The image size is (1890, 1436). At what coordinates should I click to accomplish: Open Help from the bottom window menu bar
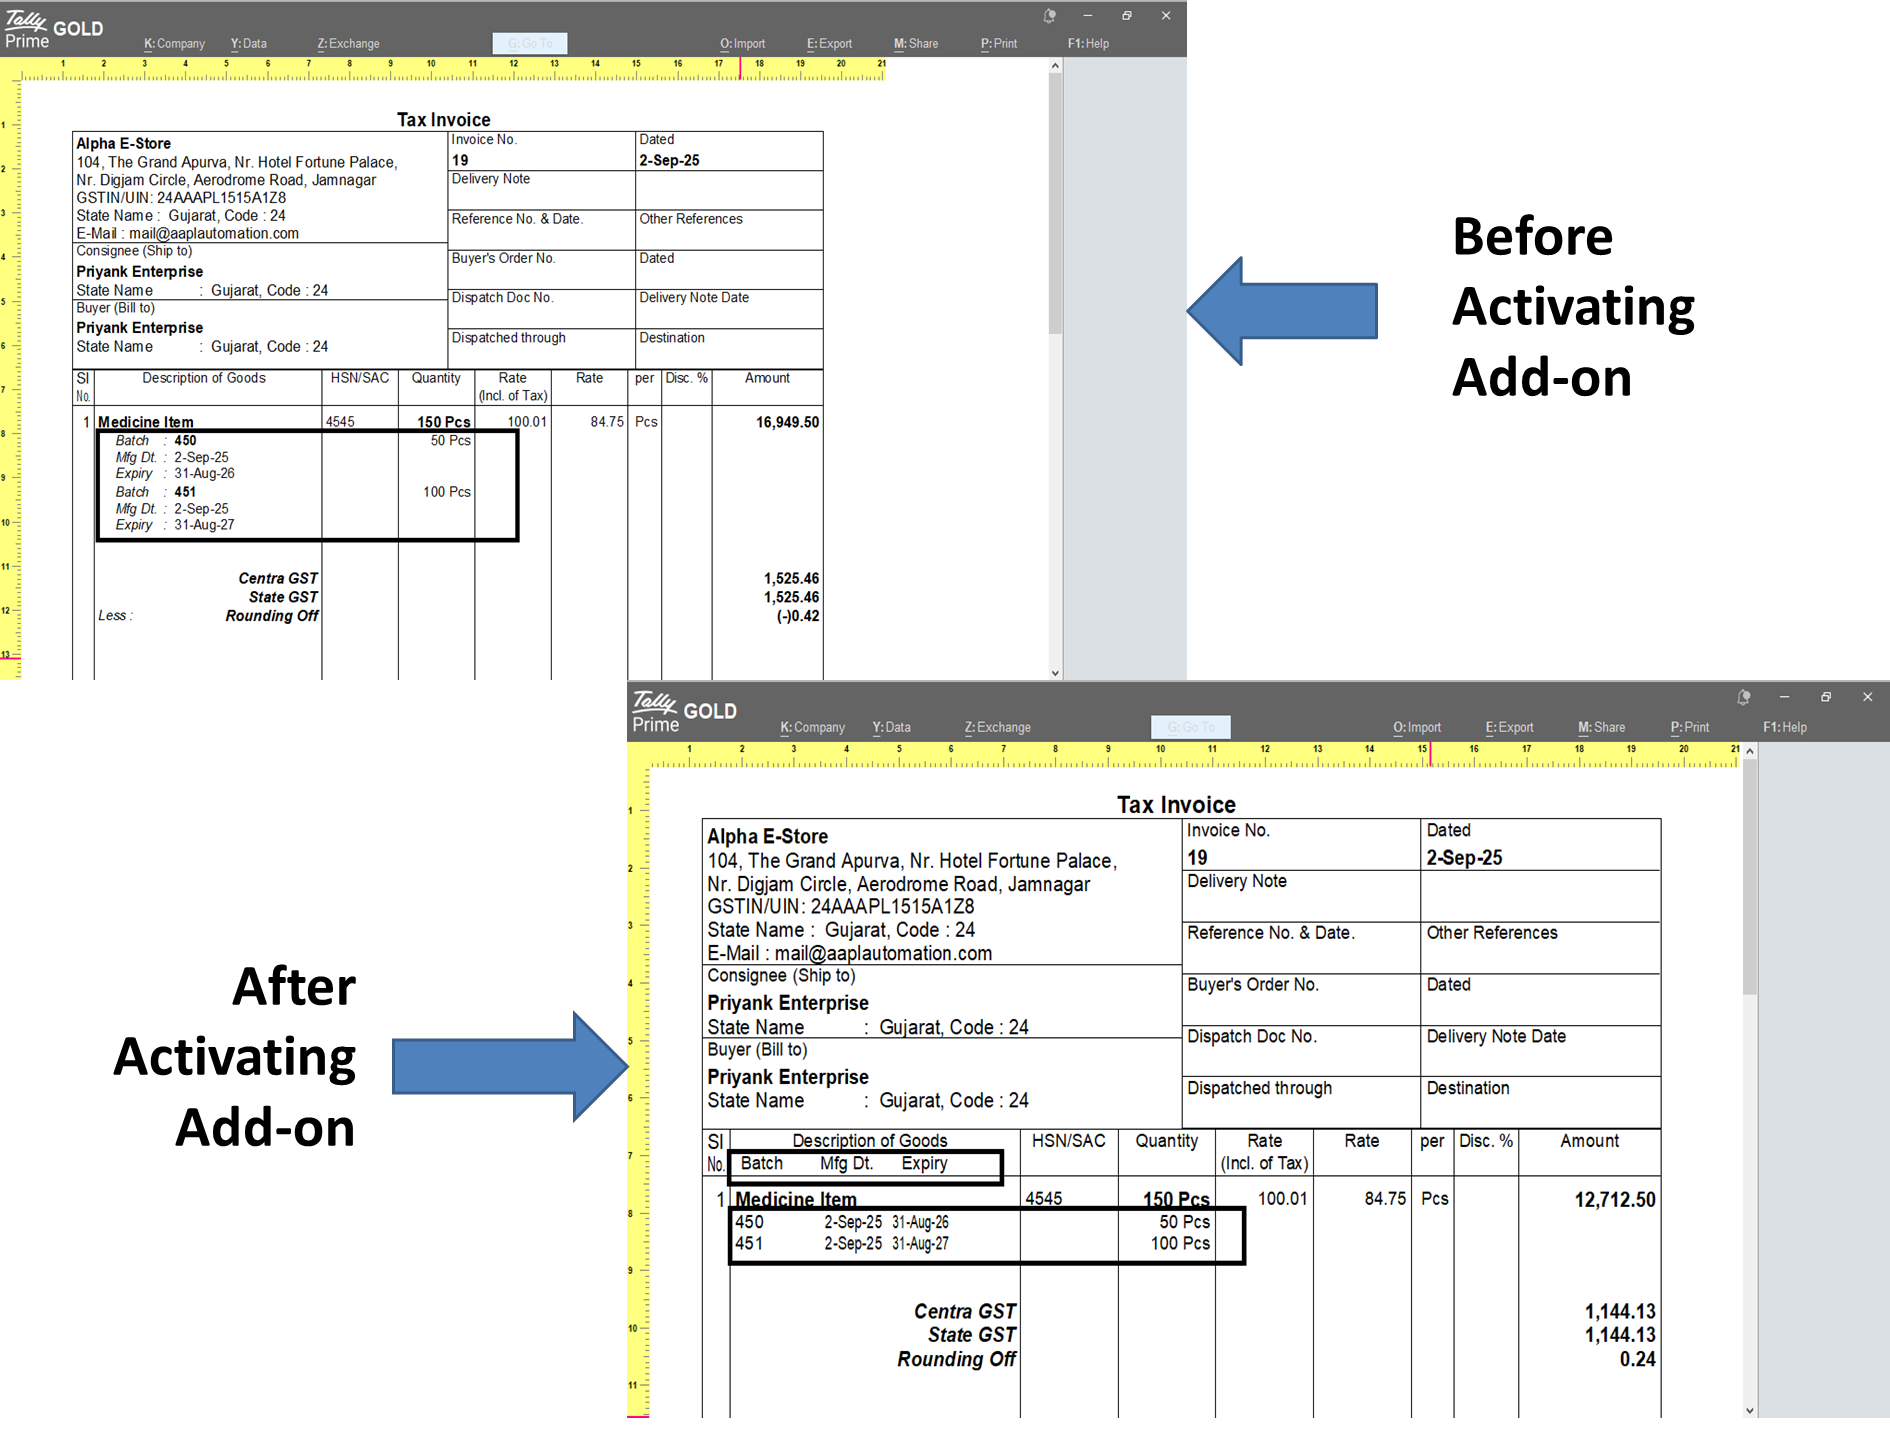tap(1784, 727)
